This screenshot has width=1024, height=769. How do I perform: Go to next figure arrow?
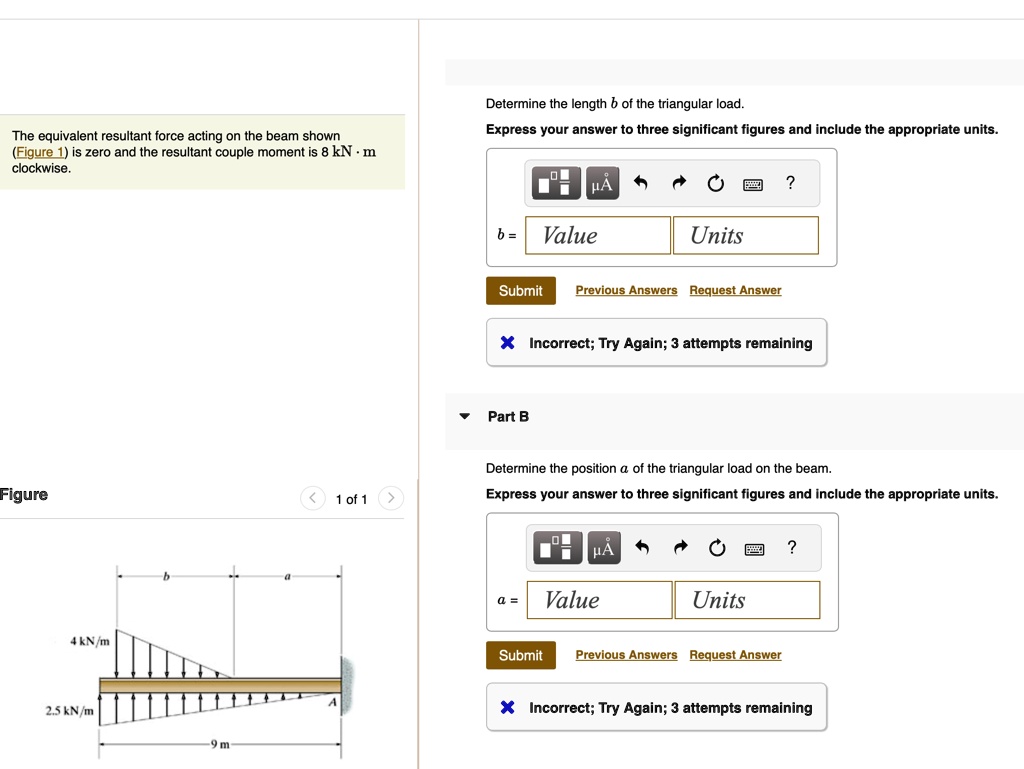[392, 499]
